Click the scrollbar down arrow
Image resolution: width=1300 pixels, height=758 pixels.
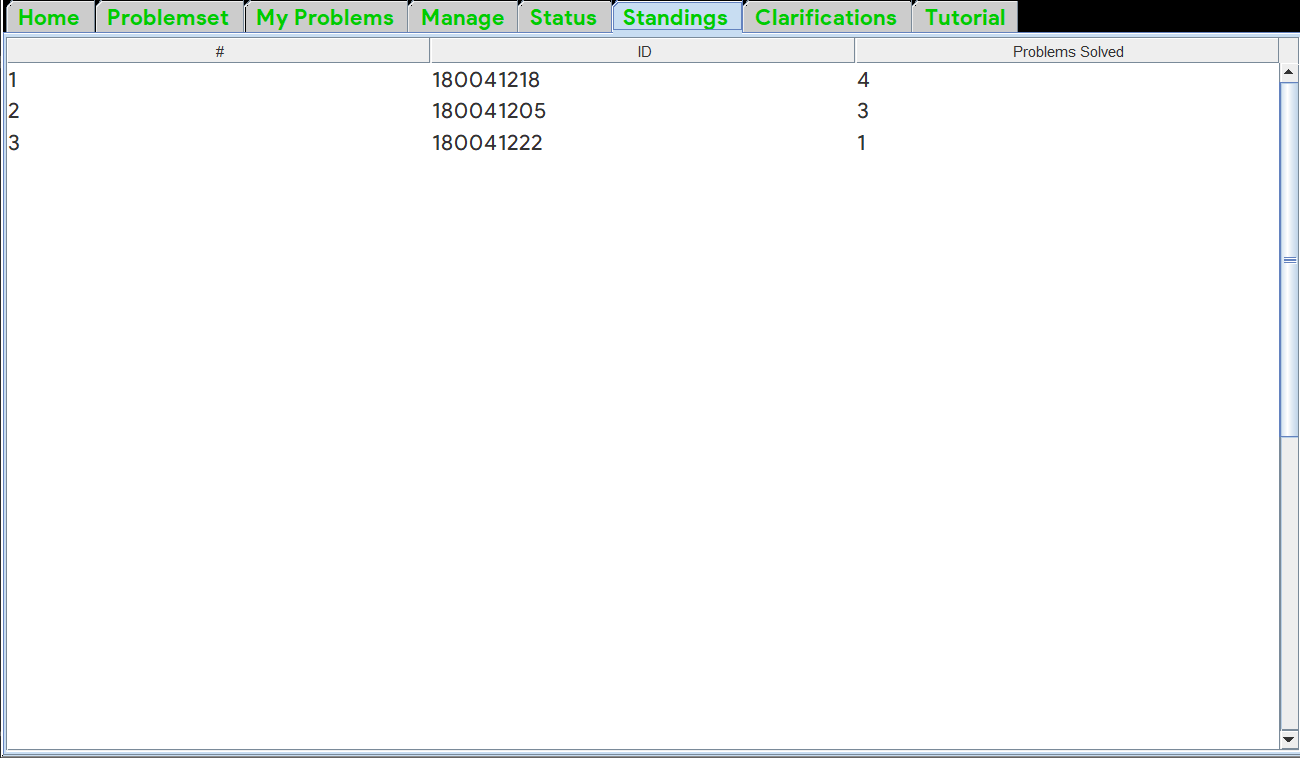point(1289,739)
